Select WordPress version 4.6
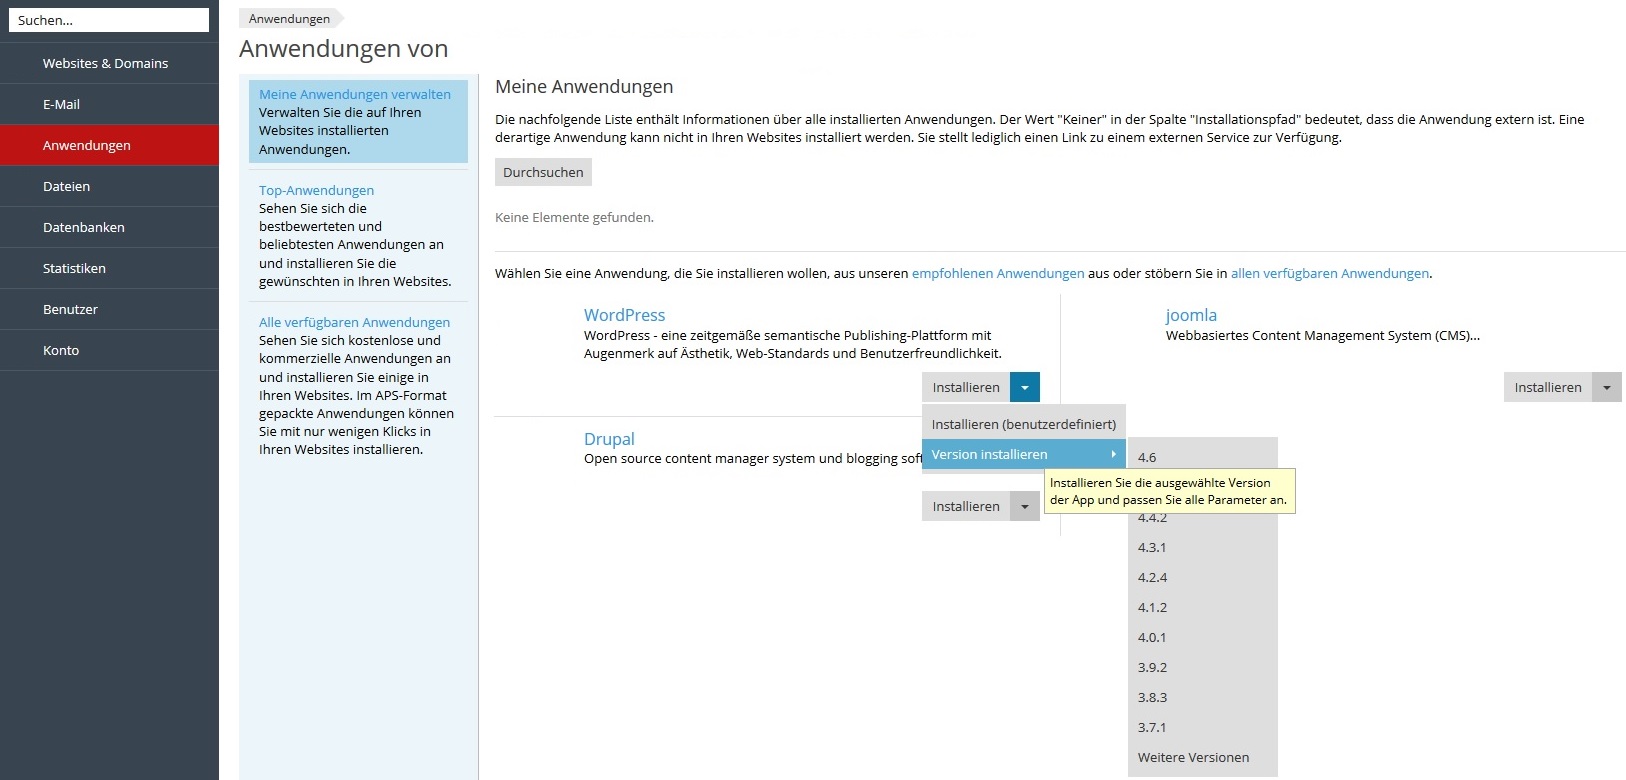This screenshot has height=780, width=1626. click(1203, 457)
